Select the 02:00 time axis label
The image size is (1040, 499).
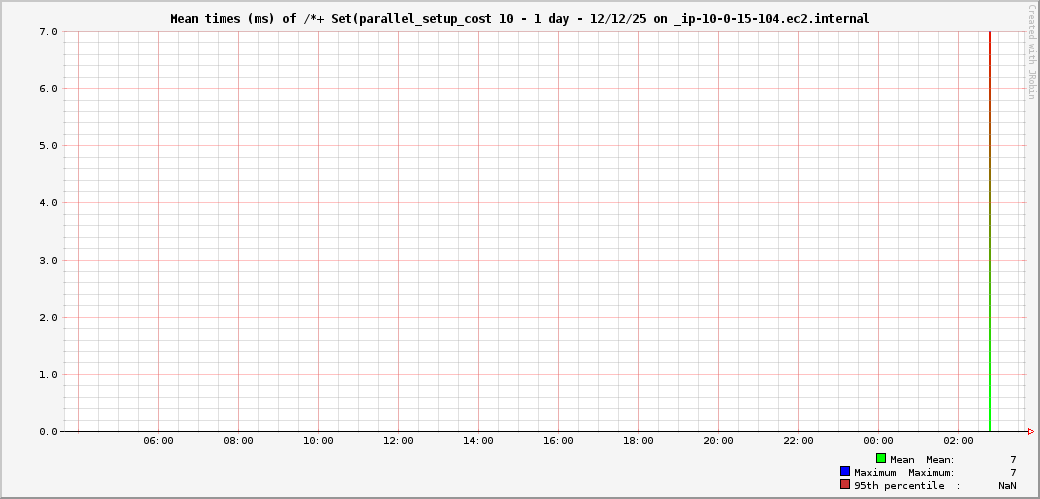pos(958,441)
